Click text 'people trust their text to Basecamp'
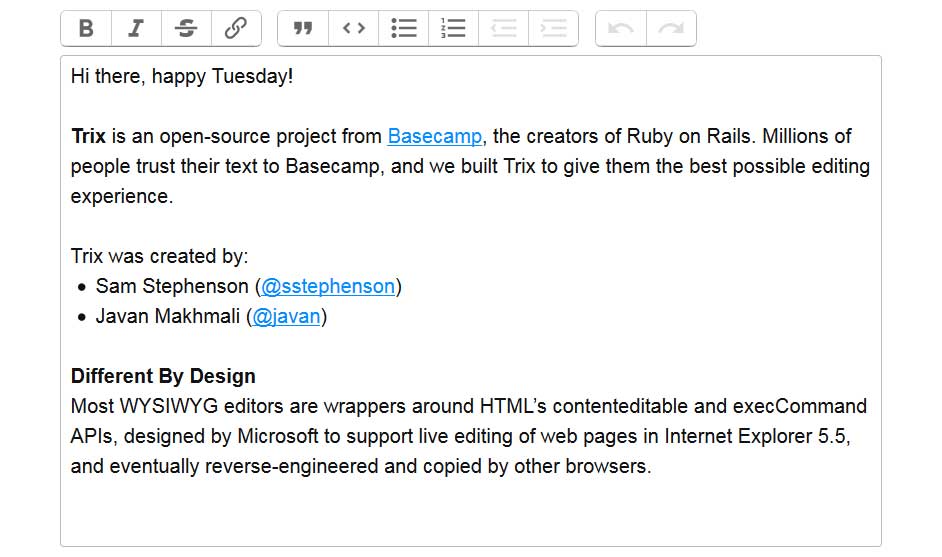 point(225,166)
